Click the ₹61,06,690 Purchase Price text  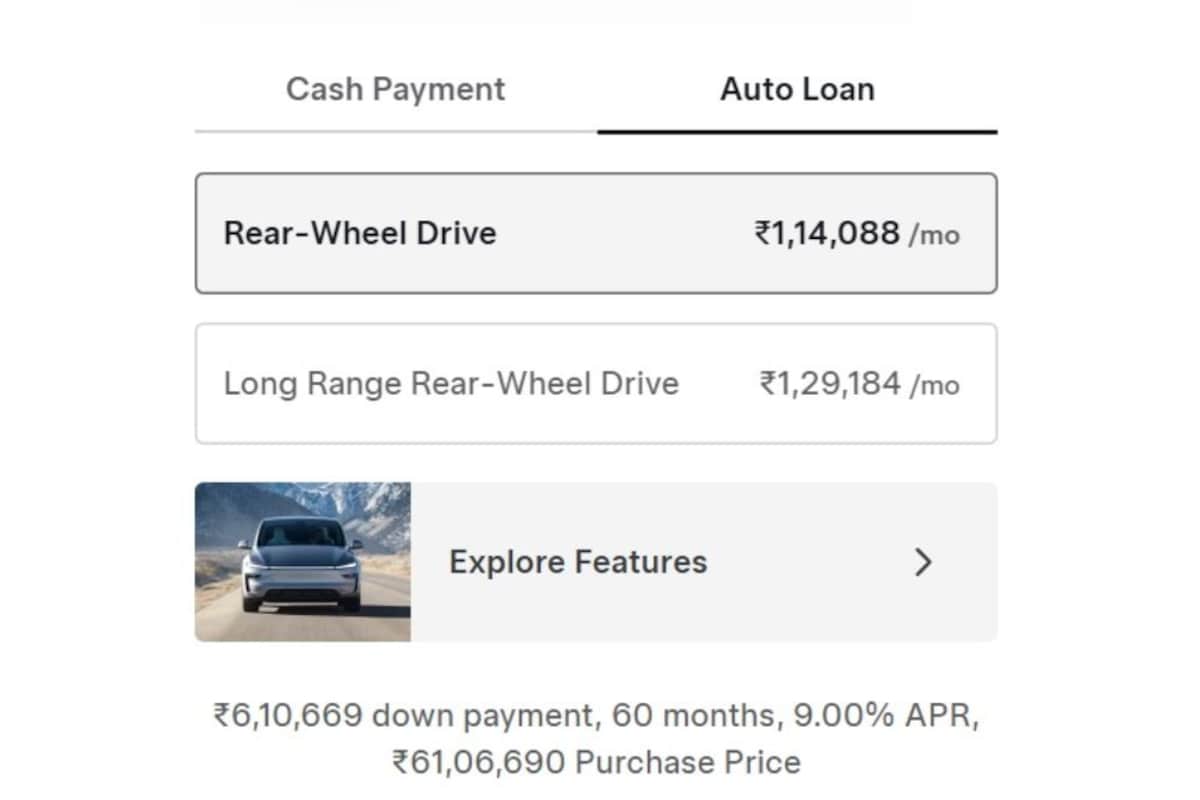coord(596,763)
